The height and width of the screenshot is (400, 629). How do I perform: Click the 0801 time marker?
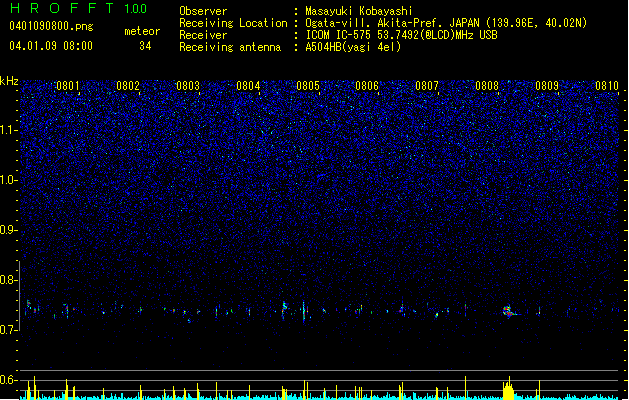point(68,86)
